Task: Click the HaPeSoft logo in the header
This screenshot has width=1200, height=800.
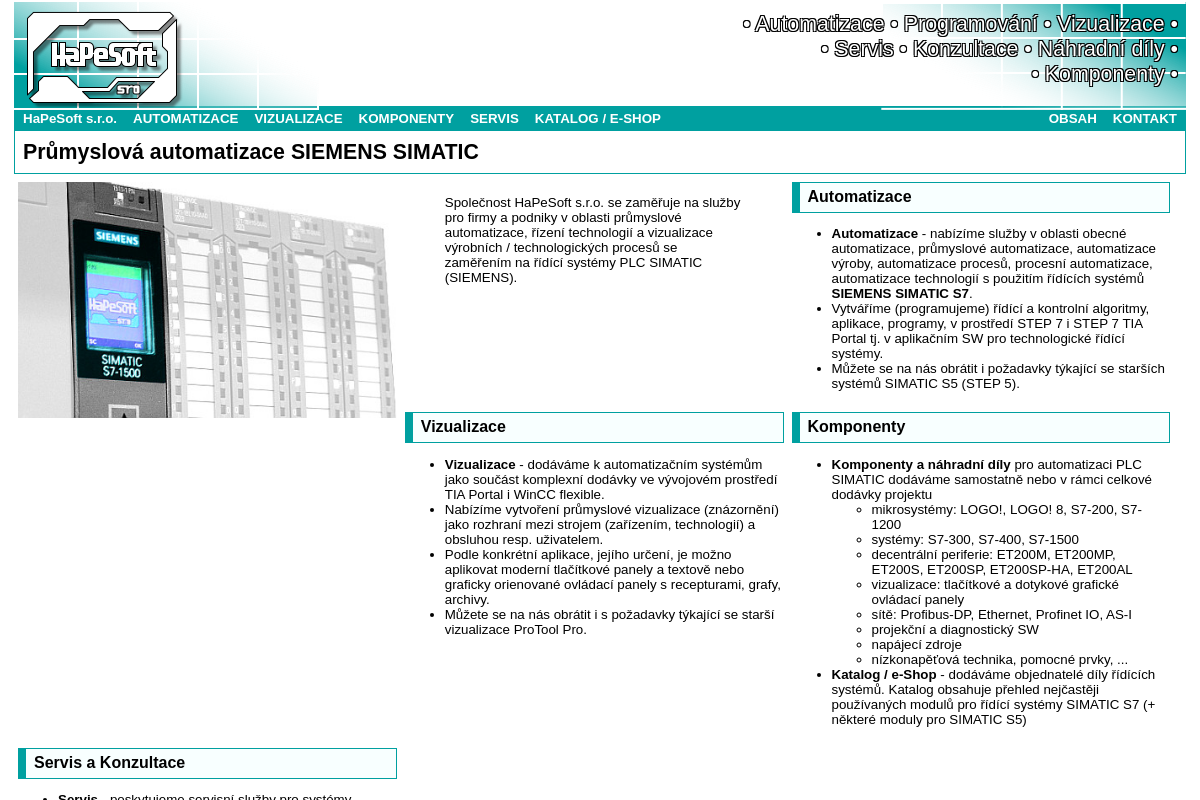Action: point(102,57)
